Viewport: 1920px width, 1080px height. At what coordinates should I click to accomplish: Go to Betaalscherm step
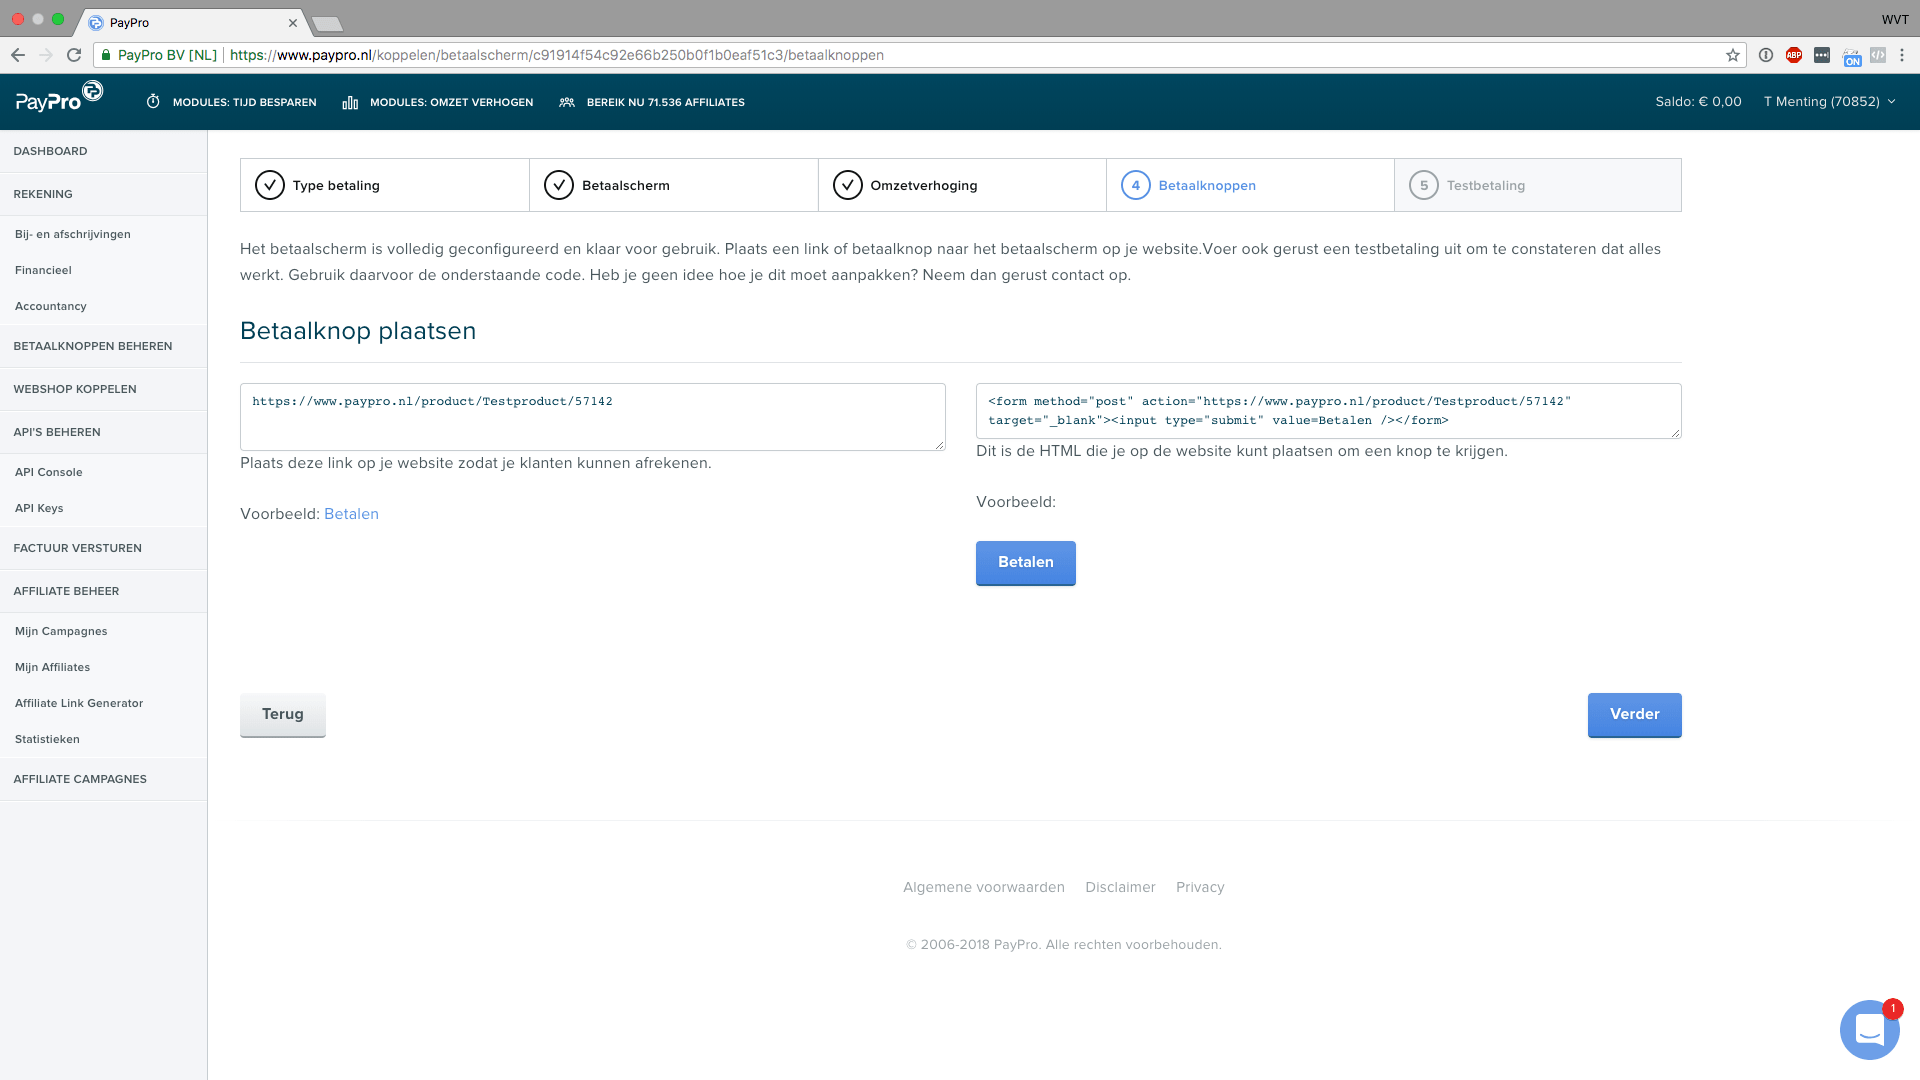pyautogui.click(x=674, y=185)
